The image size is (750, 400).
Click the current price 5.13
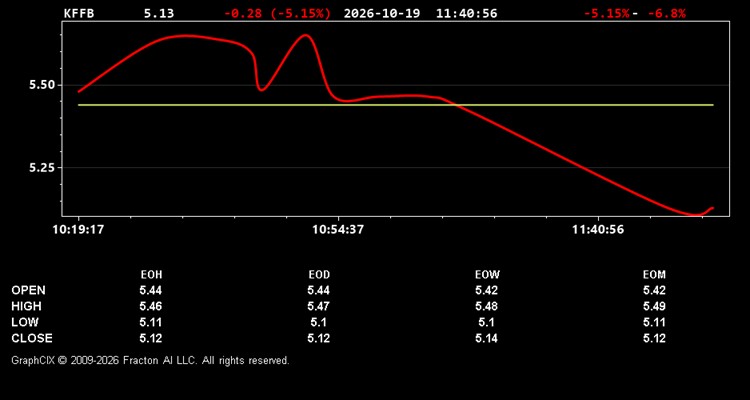point(159,13)
